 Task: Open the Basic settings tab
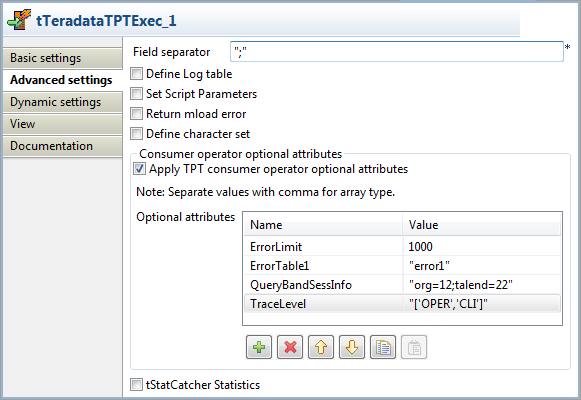(x=63, y=58)
